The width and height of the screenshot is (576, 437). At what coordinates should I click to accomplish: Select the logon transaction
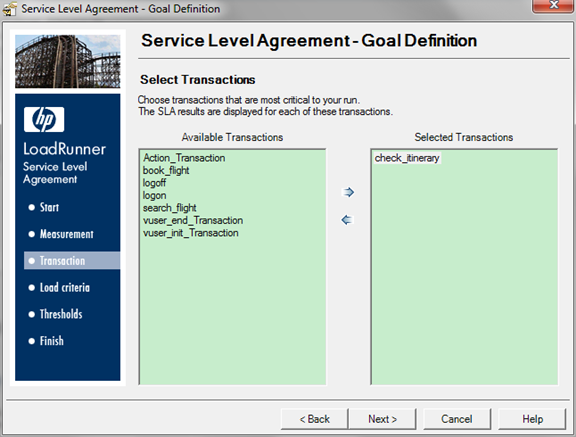coord(154,195)
